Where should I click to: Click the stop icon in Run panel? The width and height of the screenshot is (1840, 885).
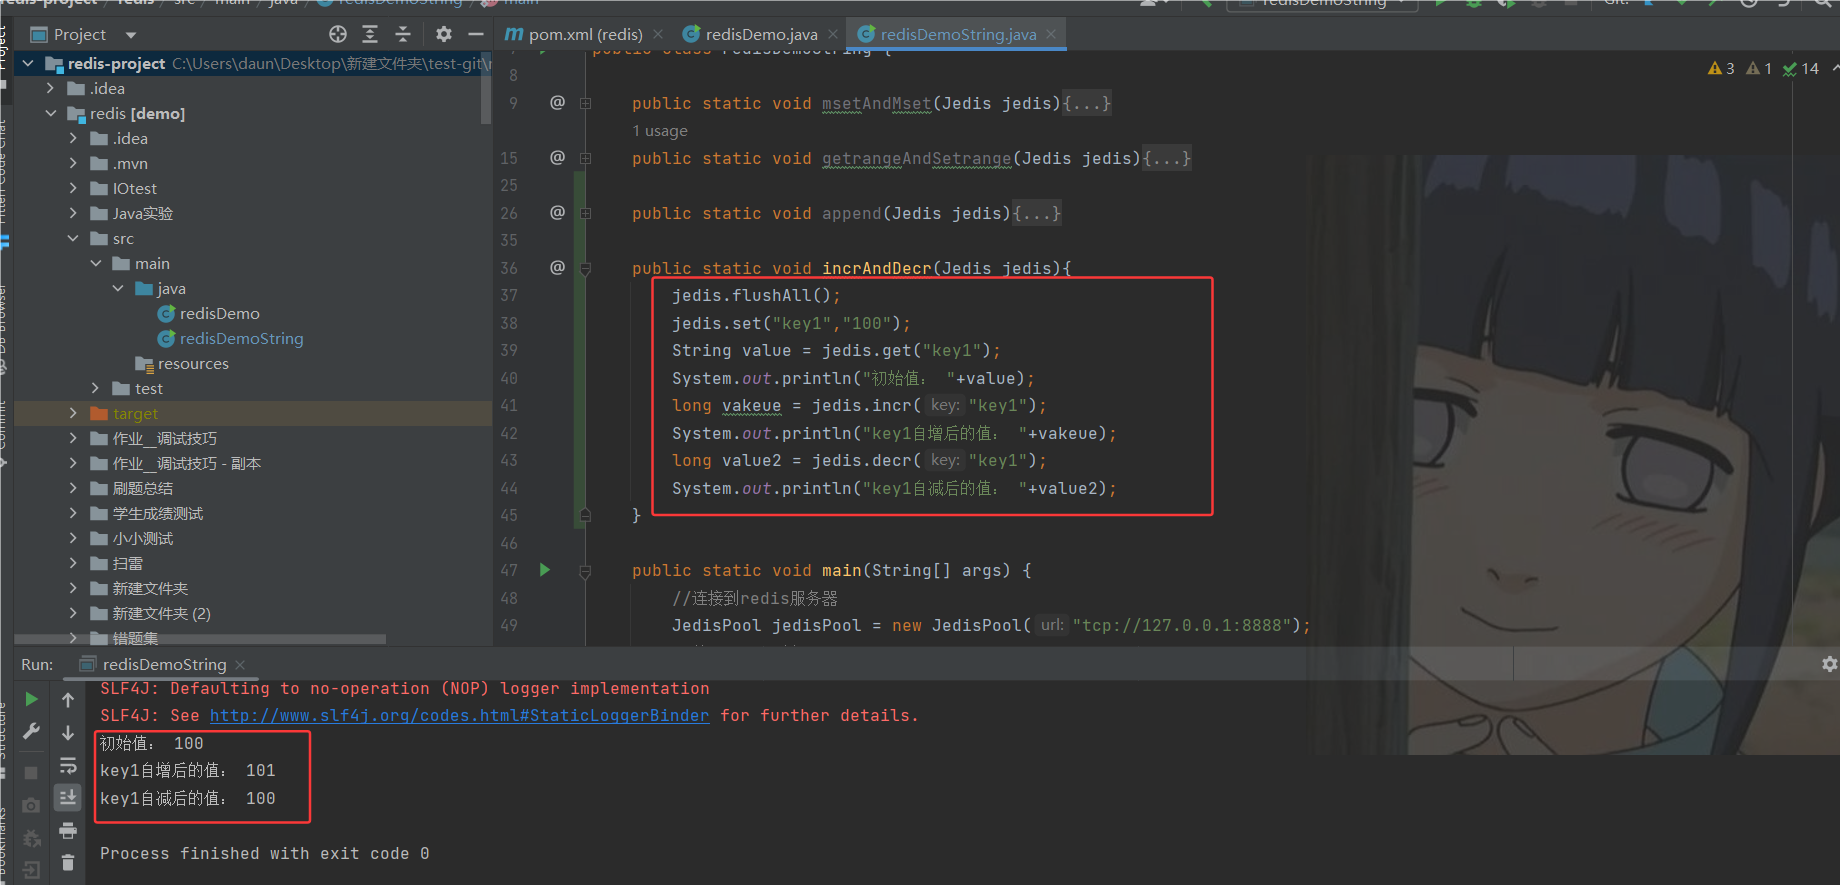(32, 773)
